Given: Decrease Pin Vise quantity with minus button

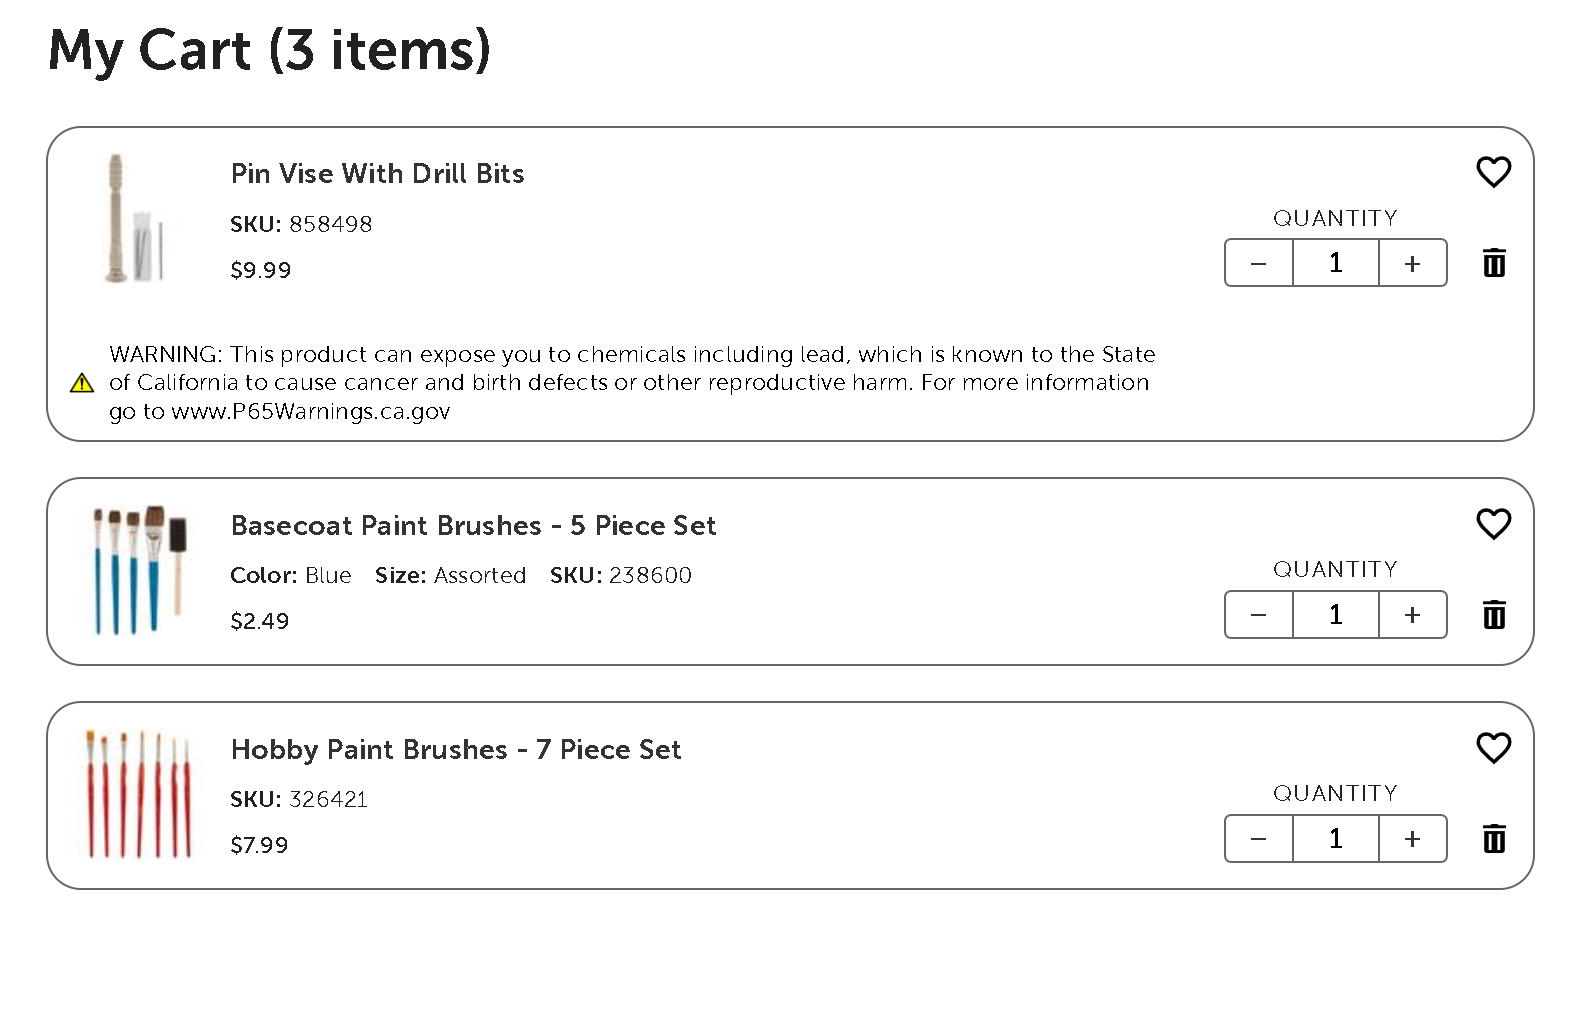Looking at the screenshot, I should [1259, 263].
